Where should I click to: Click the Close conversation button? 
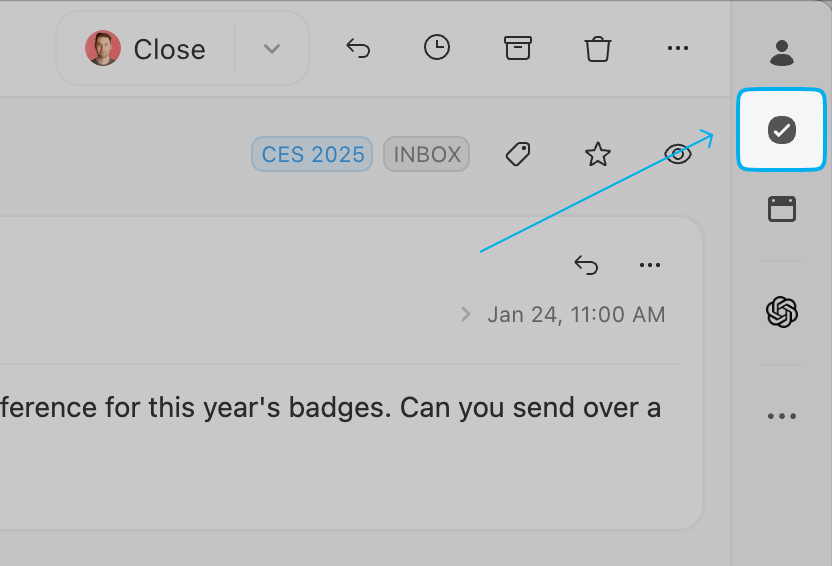coord(147,49)
